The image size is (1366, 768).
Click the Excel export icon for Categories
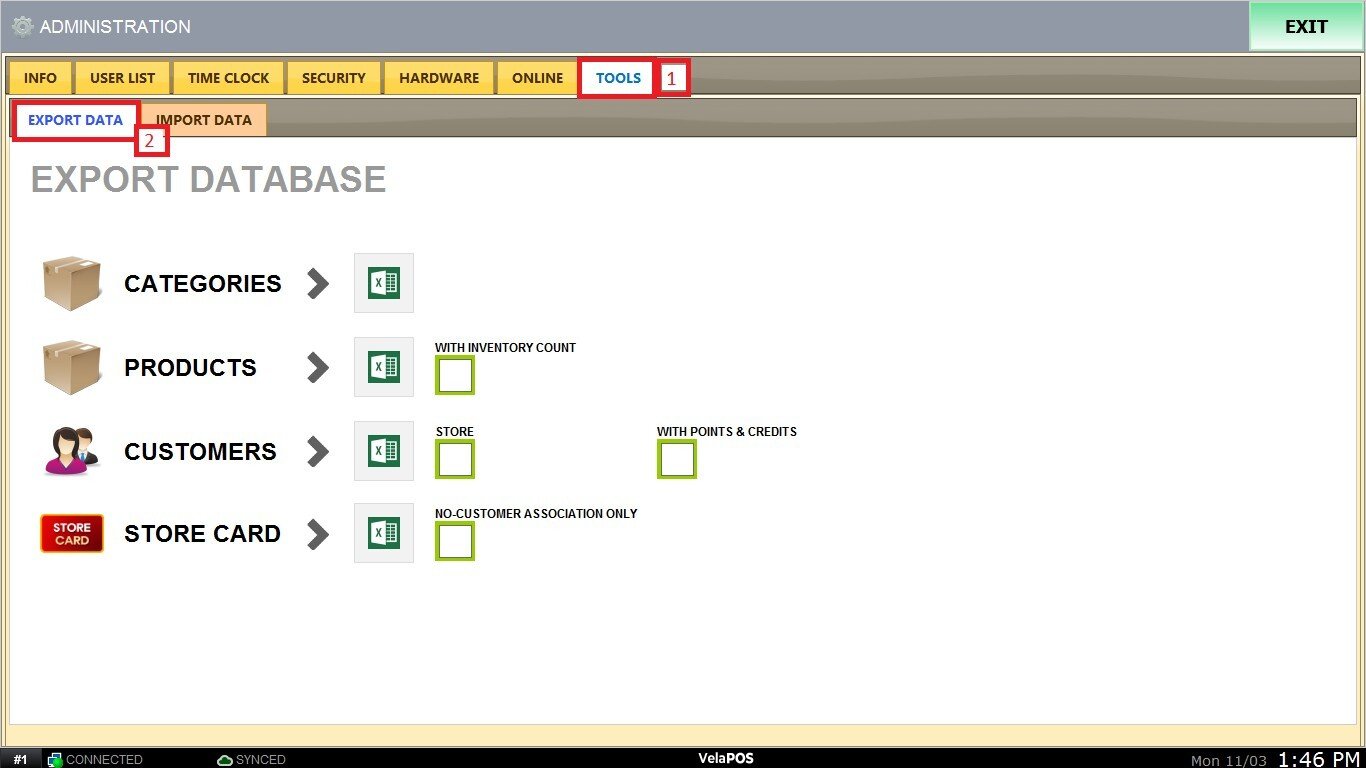coord(384,283)
